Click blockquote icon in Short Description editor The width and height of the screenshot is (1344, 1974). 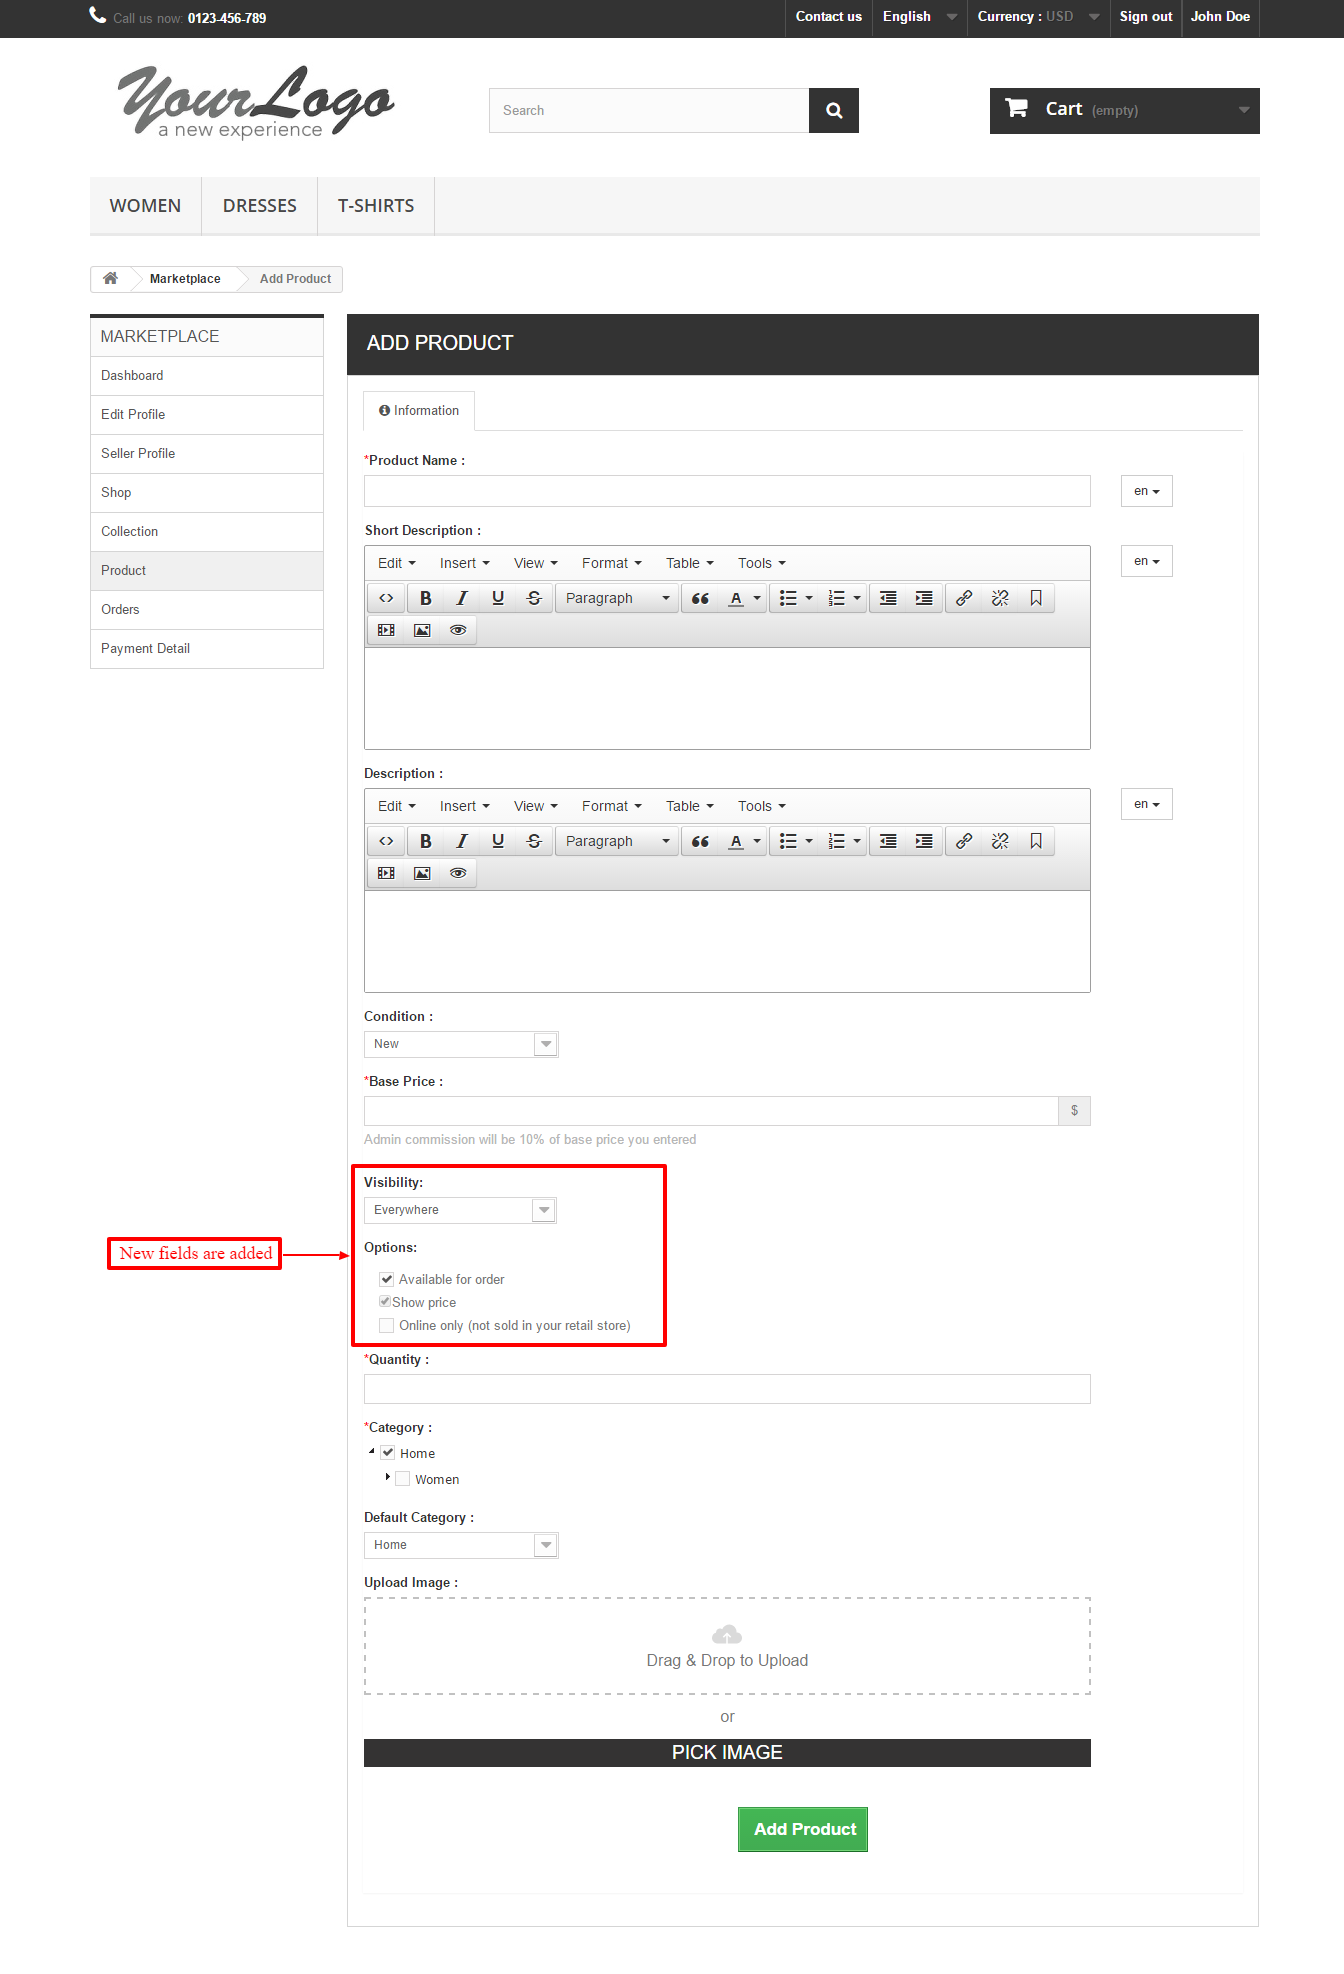[x=700, y=598]
